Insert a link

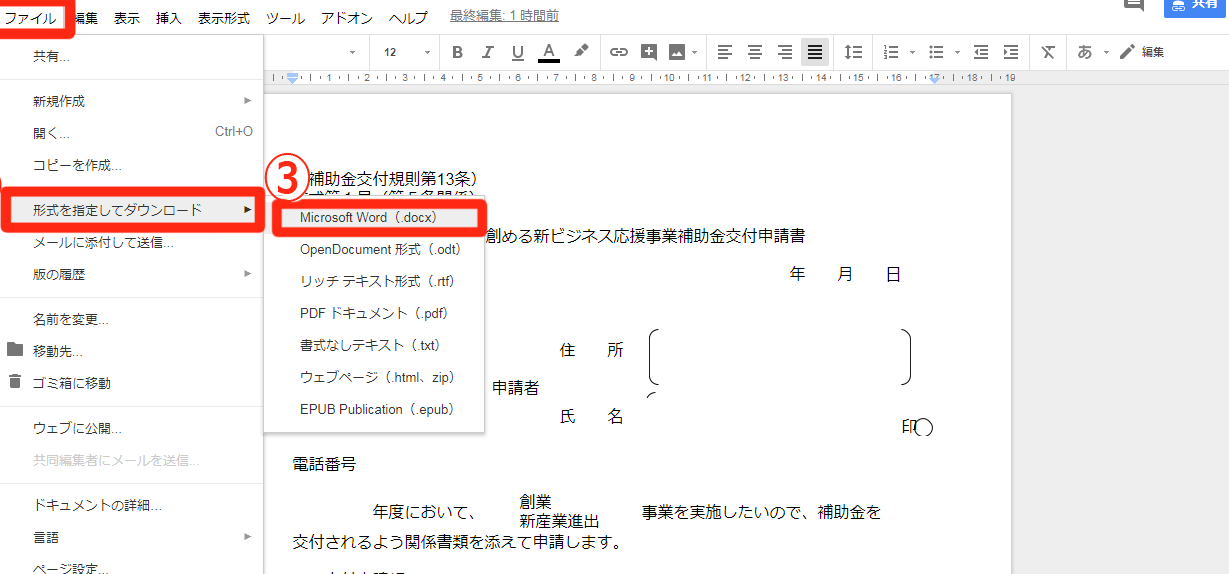pos(619,52)
